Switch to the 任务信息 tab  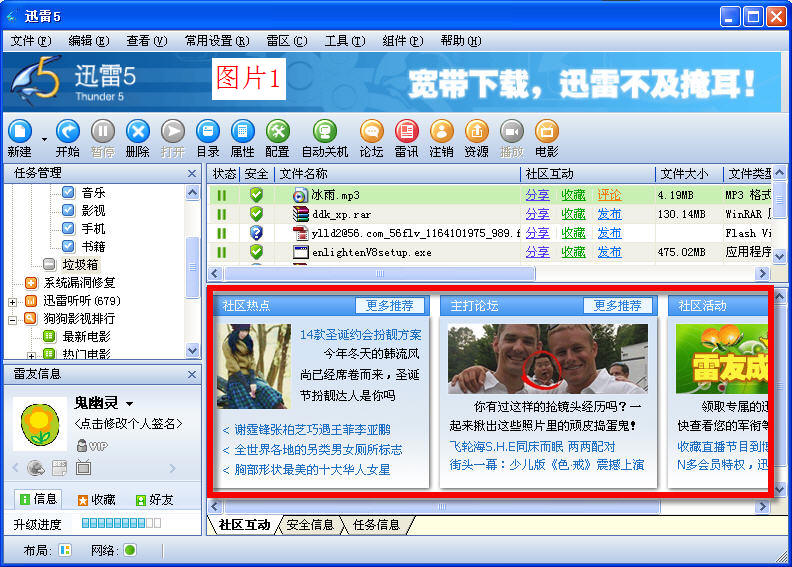tap(376, 525)
